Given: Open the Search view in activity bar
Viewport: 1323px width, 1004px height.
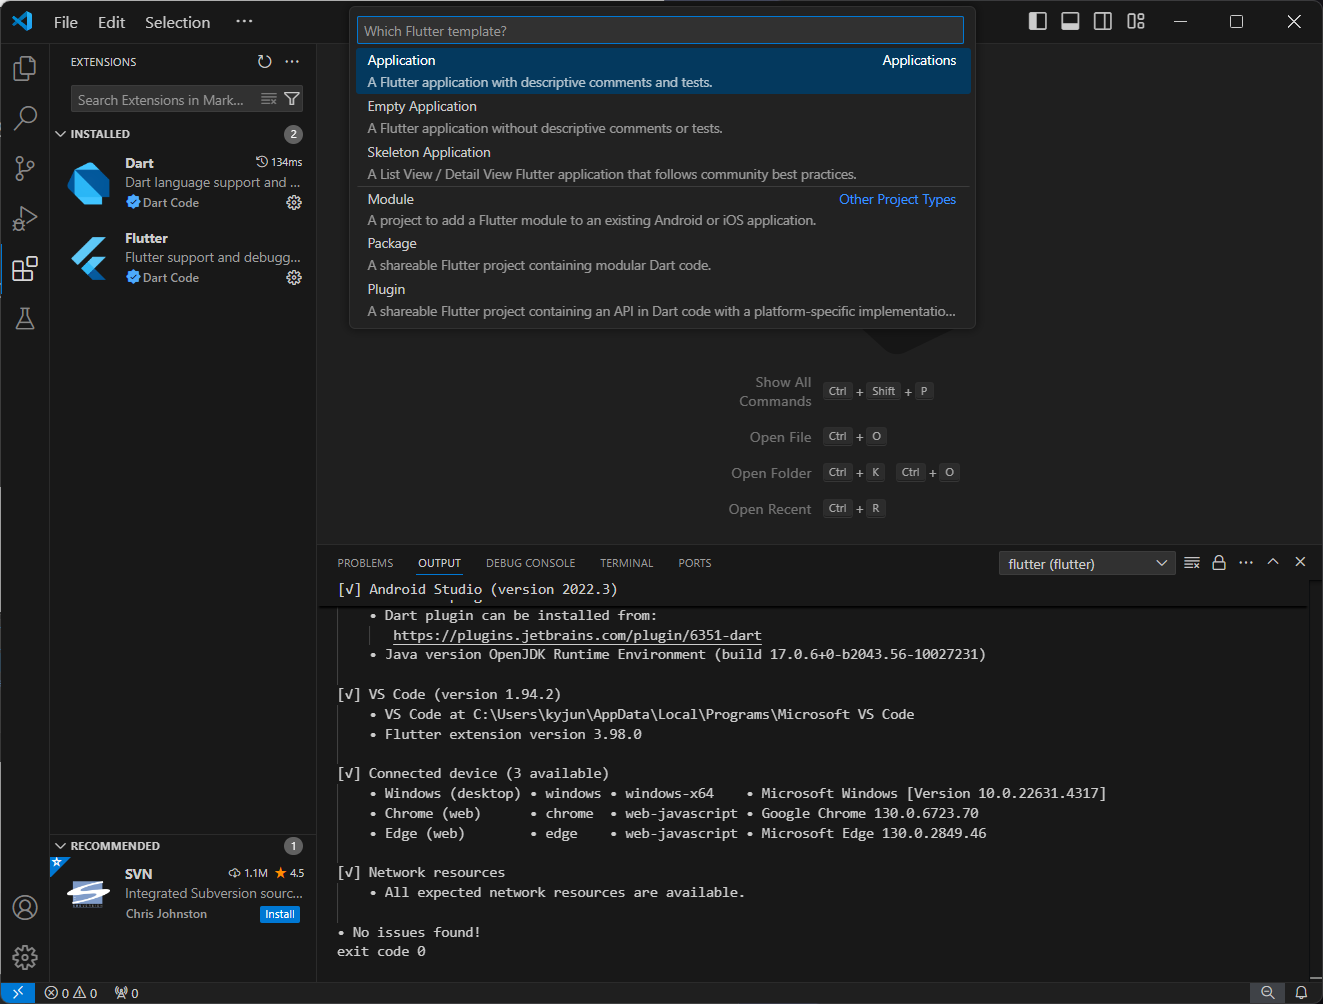Looking at the screenshot, I should [25, 118].
